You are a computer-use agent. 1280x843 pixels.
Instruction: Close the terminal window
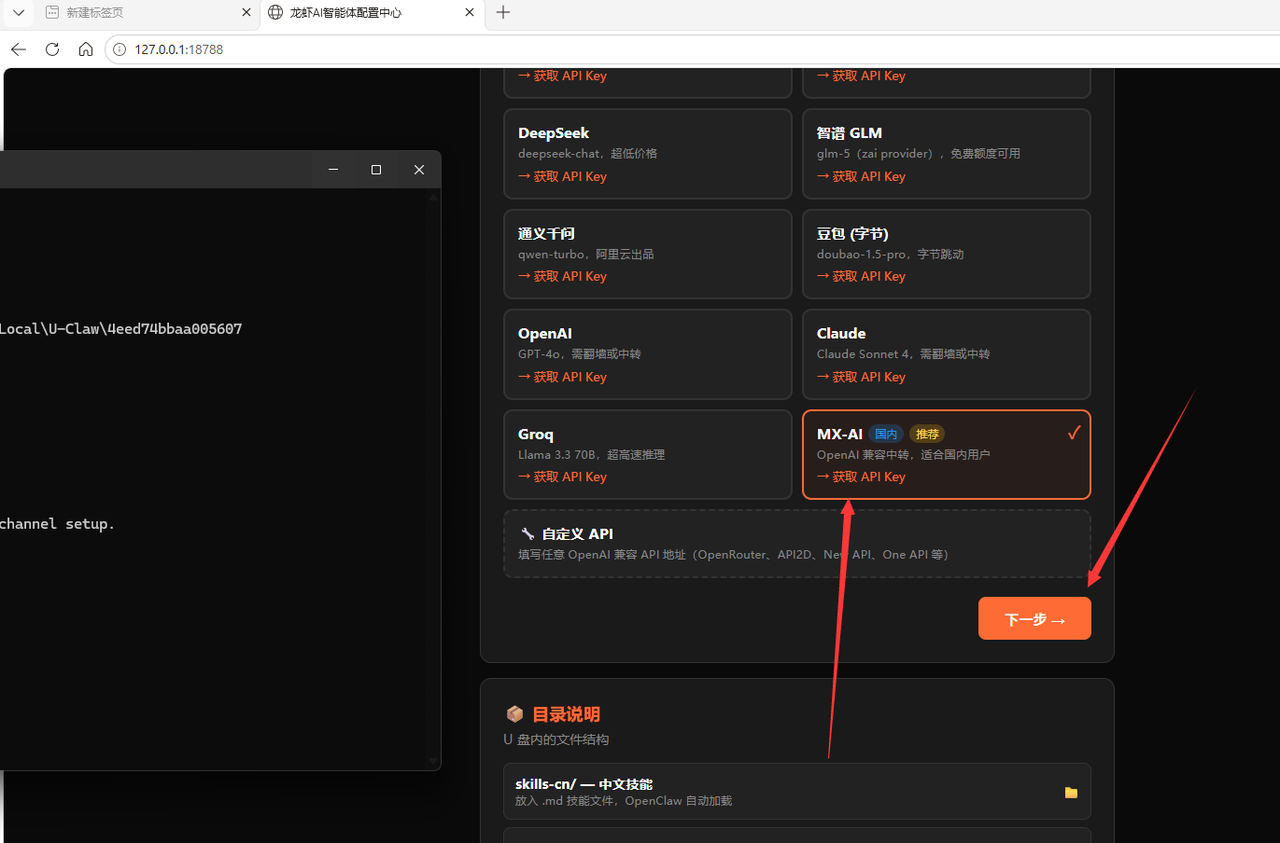click(419, 170)
